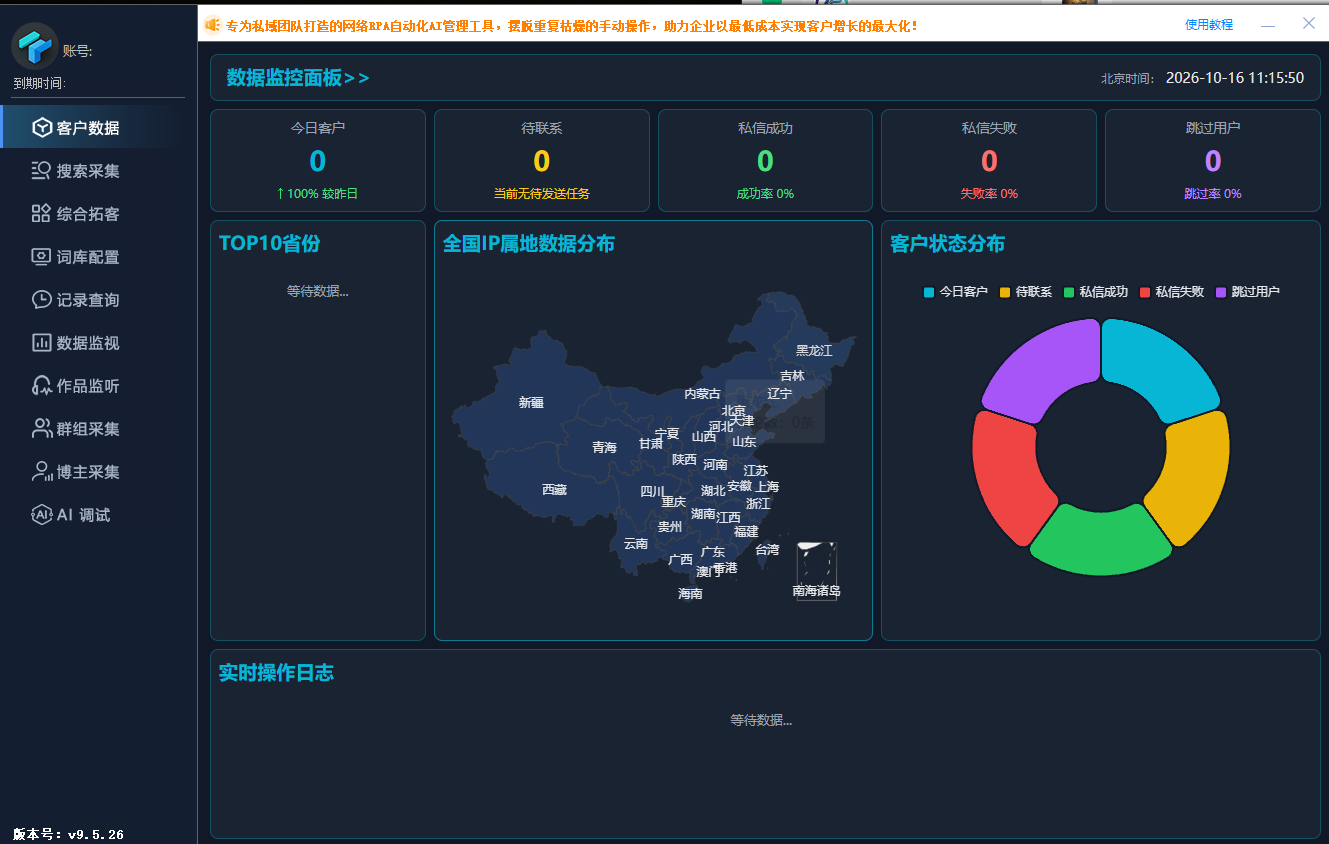Viewport: 1329px width, 844px height.
Task: Click the 数据监控面板>> heading
Action: point(298,78)
